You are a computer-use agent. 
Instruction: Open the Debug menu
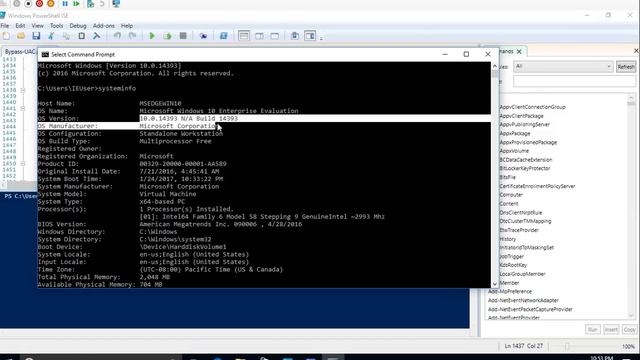[x=78, y=25]
